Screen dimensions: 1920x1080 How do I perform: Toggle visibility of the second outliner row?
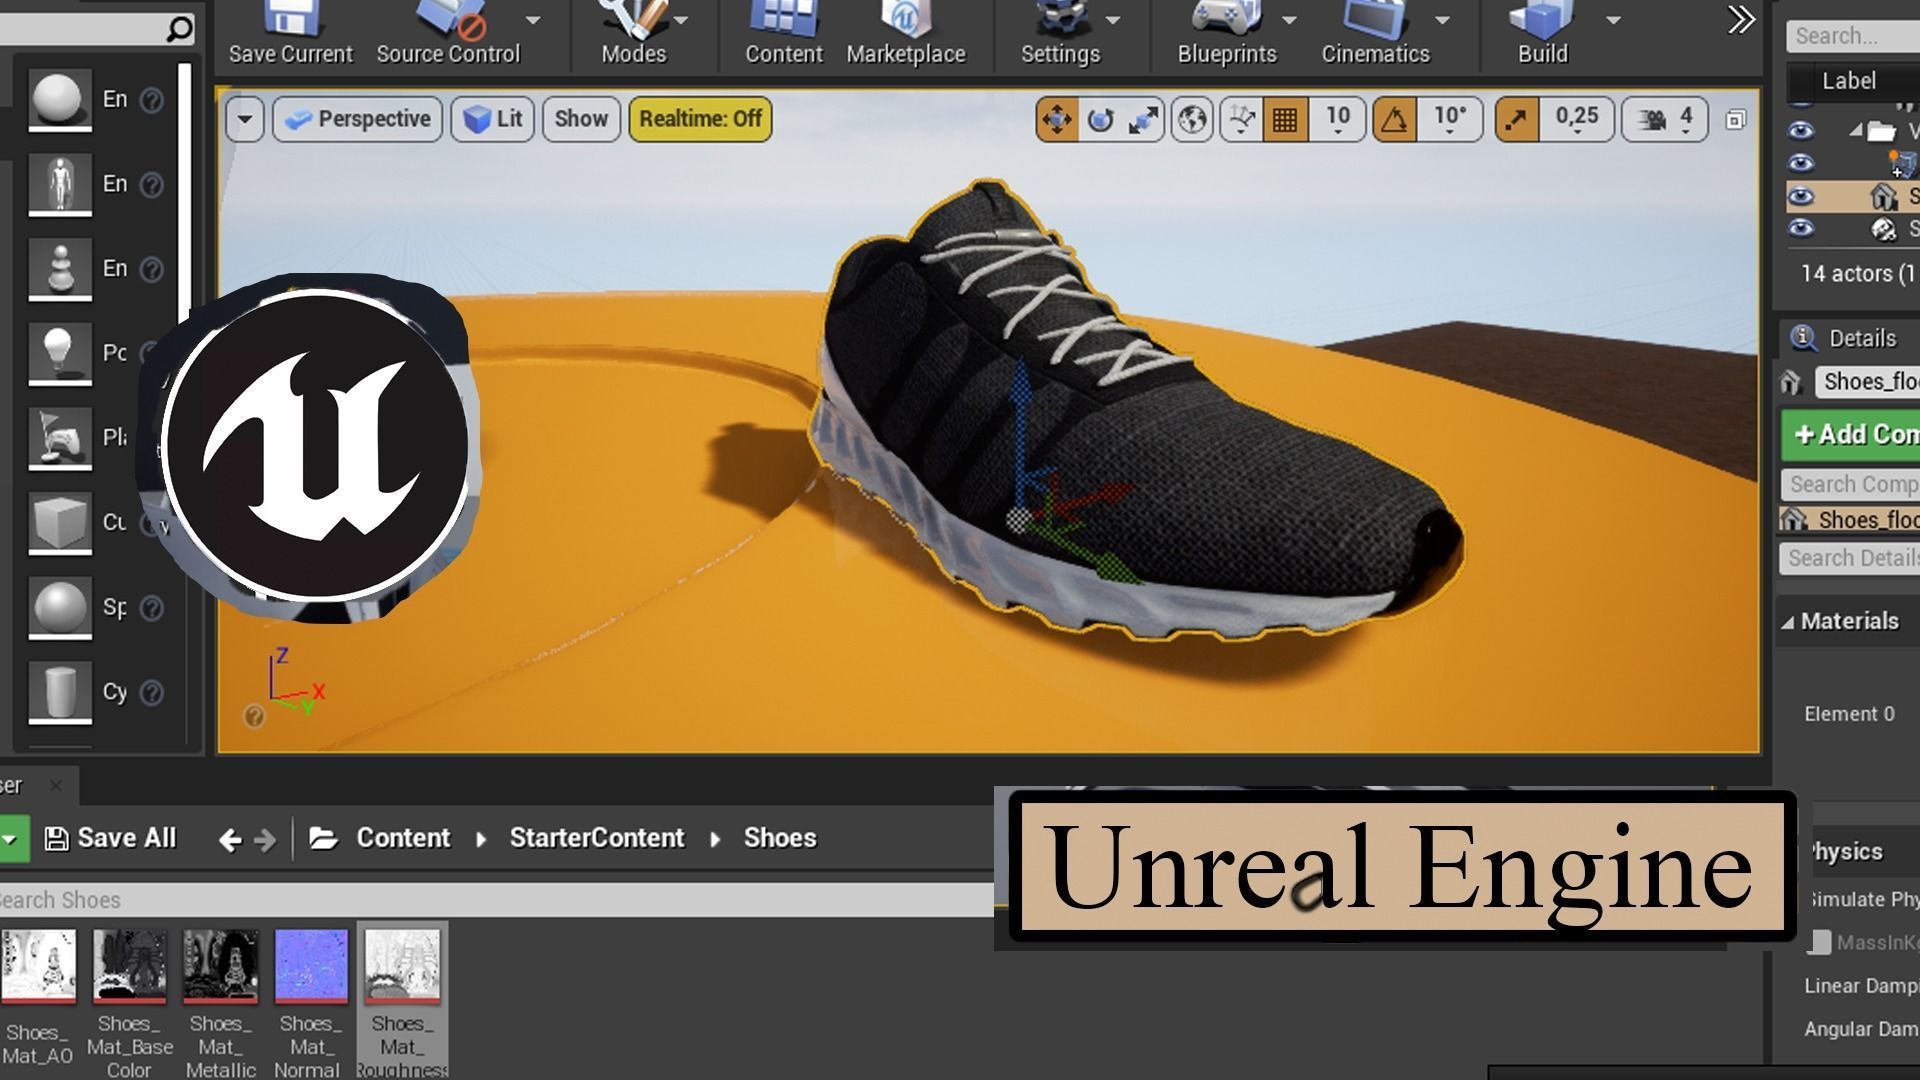(1801, 162)
